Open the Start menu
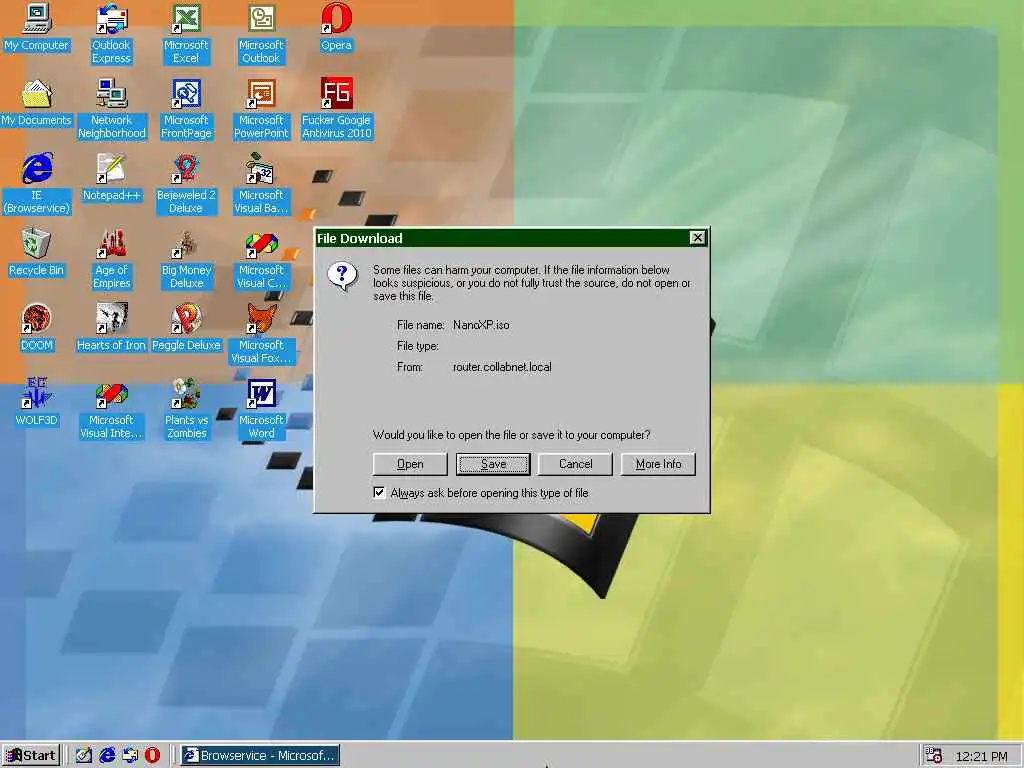 tap(31, 756)
